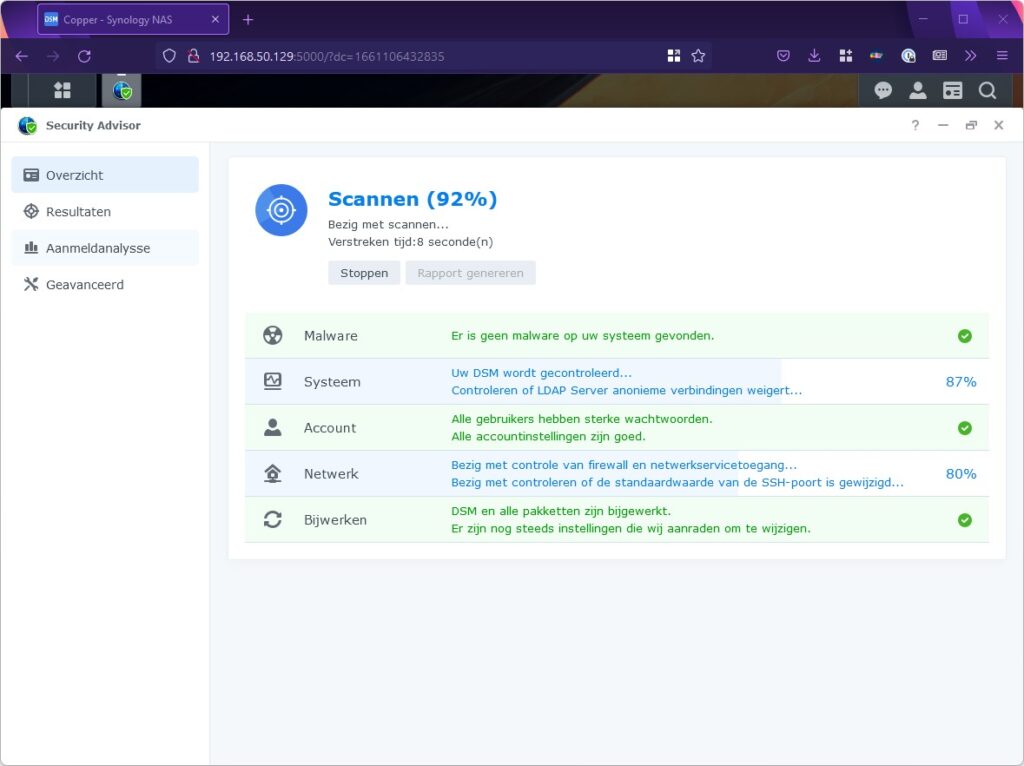Screen dimensions: 1024x766
Task: Click the padlock site security icon
Action: (193, 56)
